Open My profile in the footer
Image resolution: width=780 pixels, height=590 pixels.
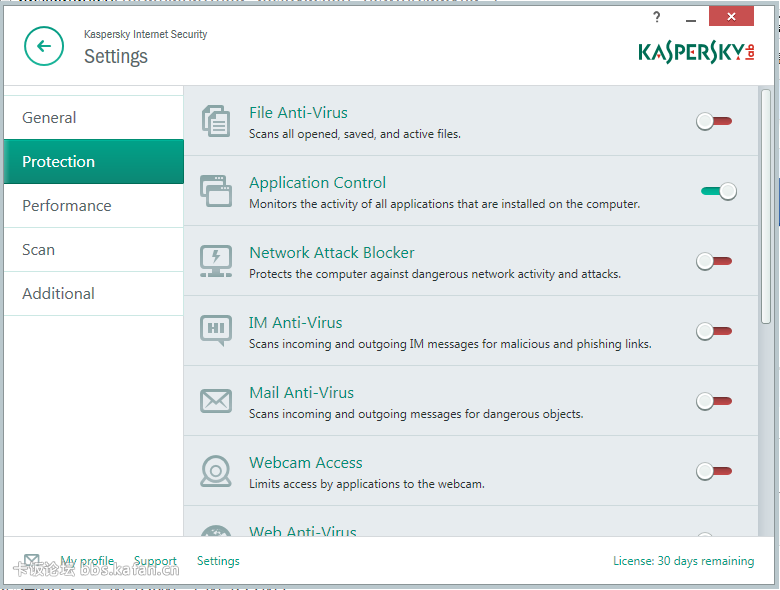coord(87,561)
